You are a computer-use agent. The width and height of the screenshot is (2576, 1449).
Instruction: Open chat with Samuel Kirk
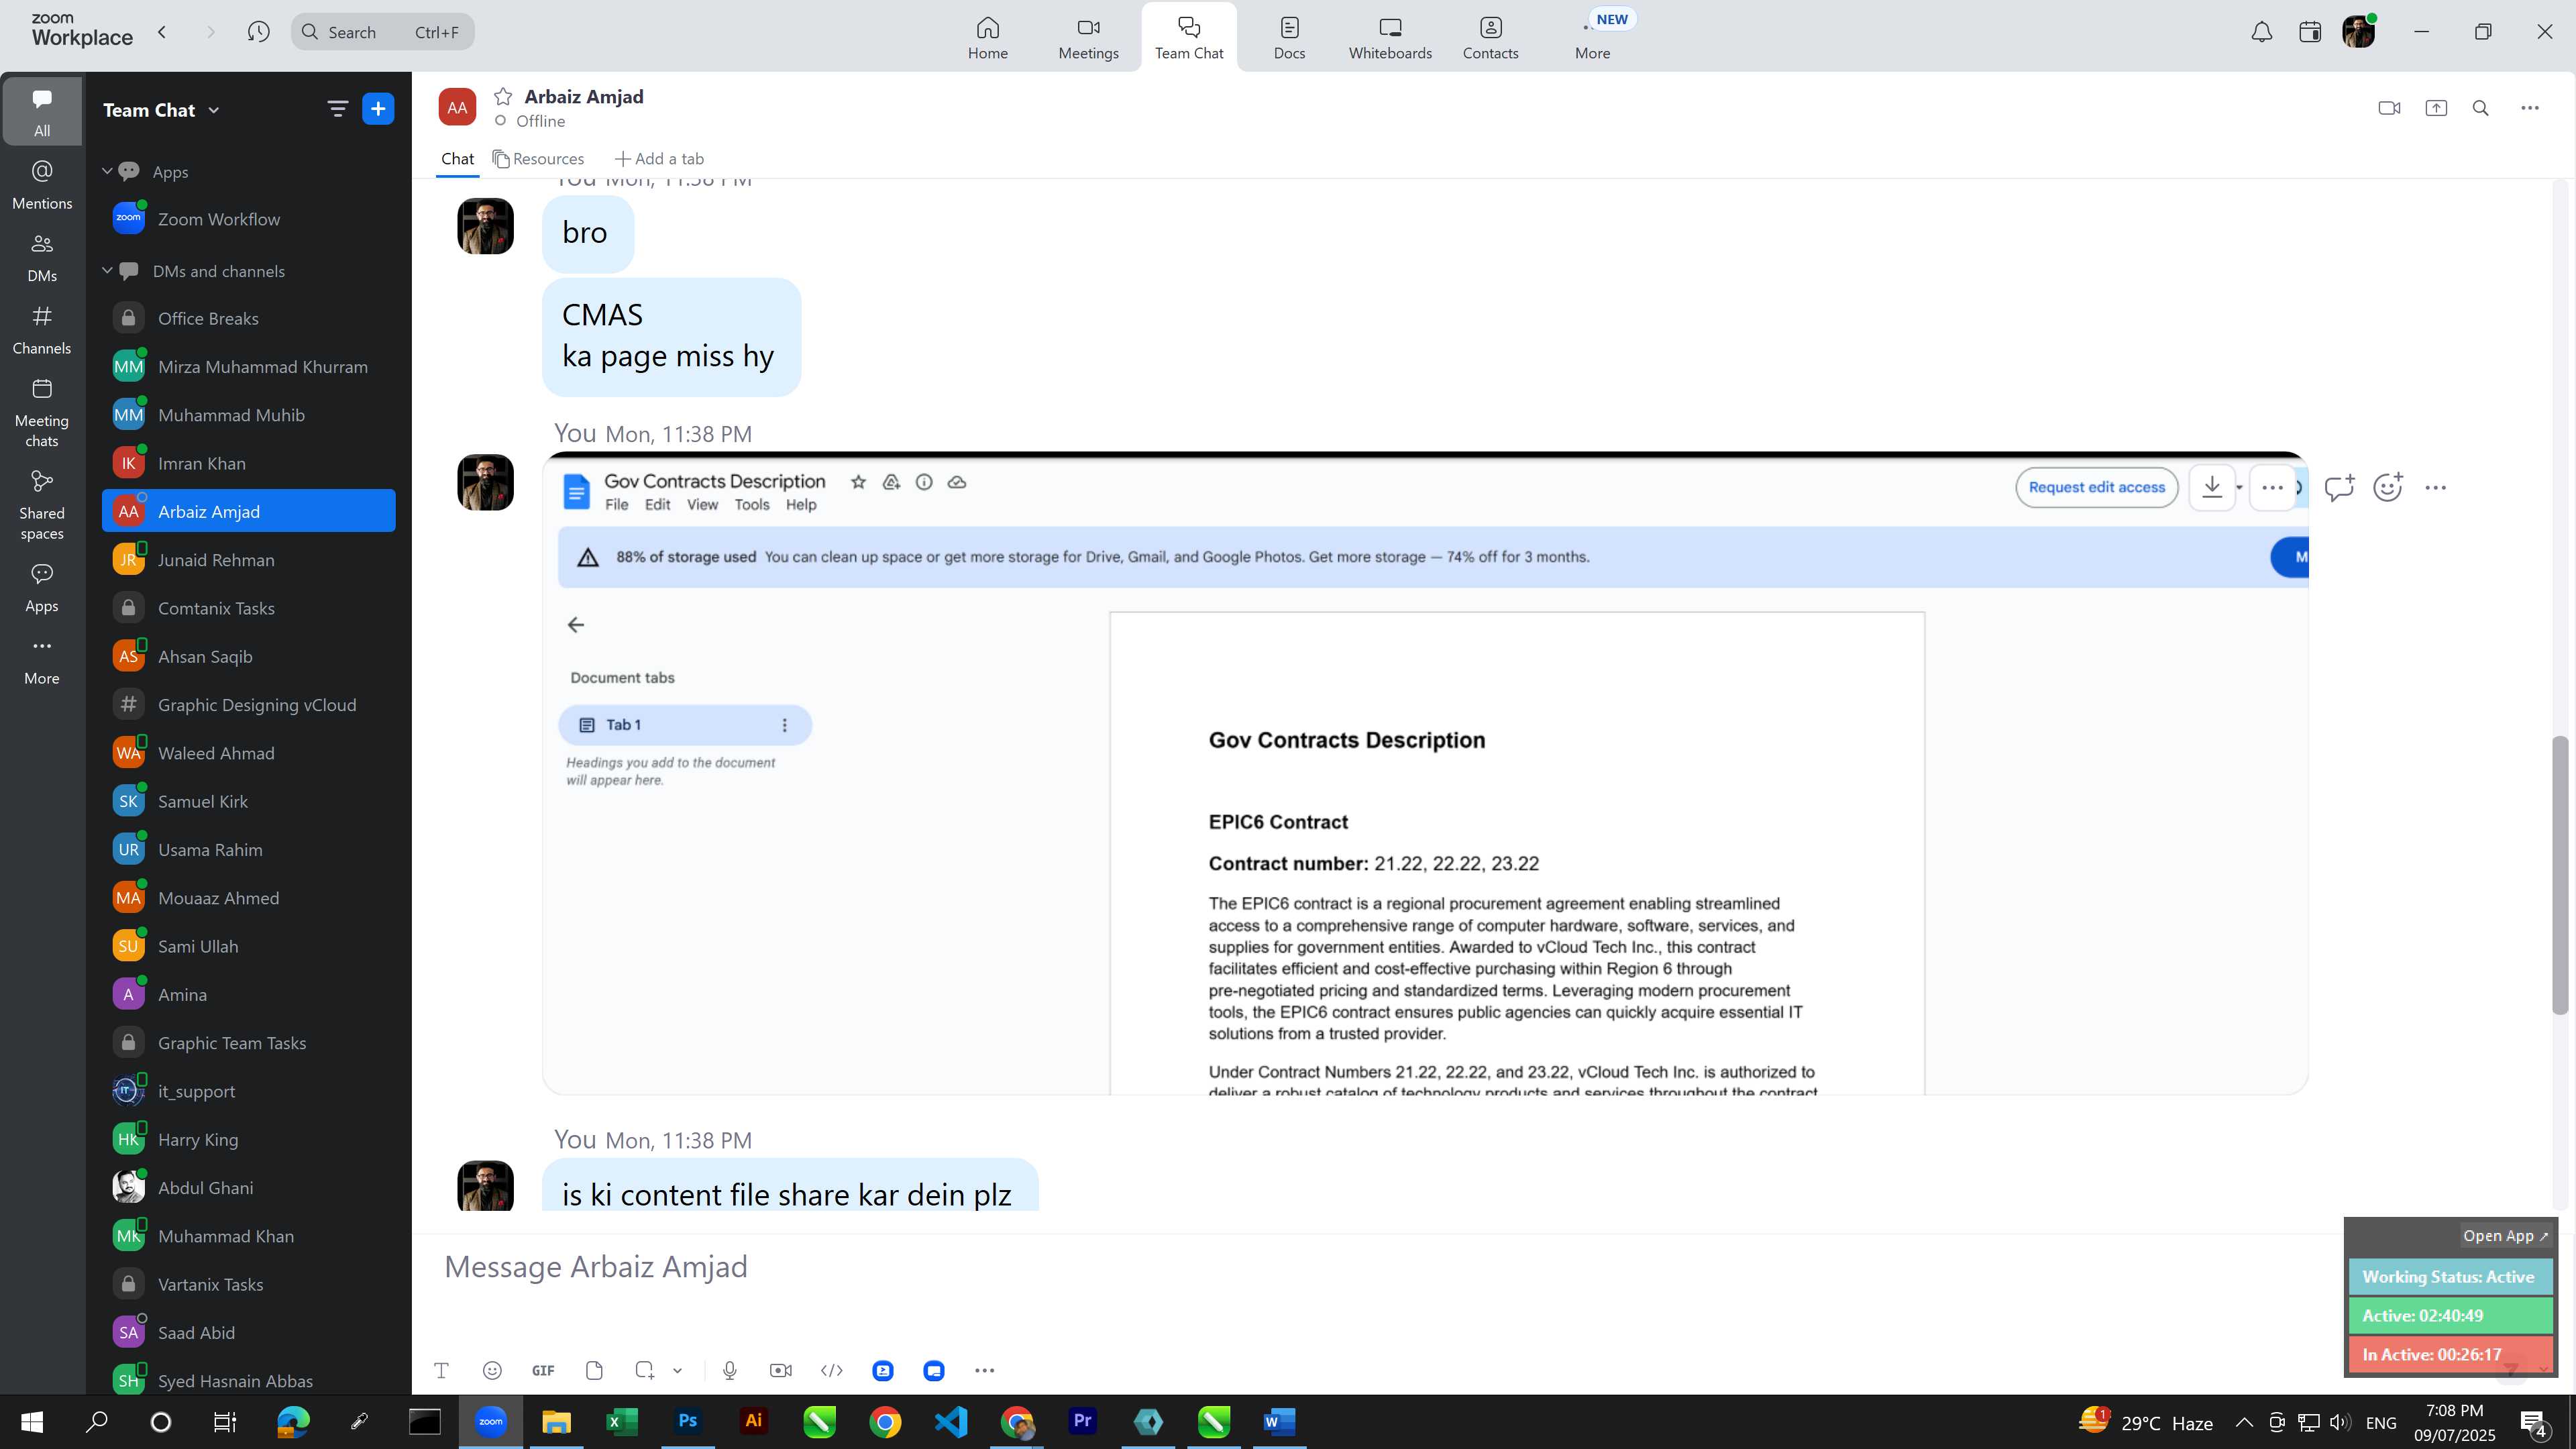[x=248, y=801]
